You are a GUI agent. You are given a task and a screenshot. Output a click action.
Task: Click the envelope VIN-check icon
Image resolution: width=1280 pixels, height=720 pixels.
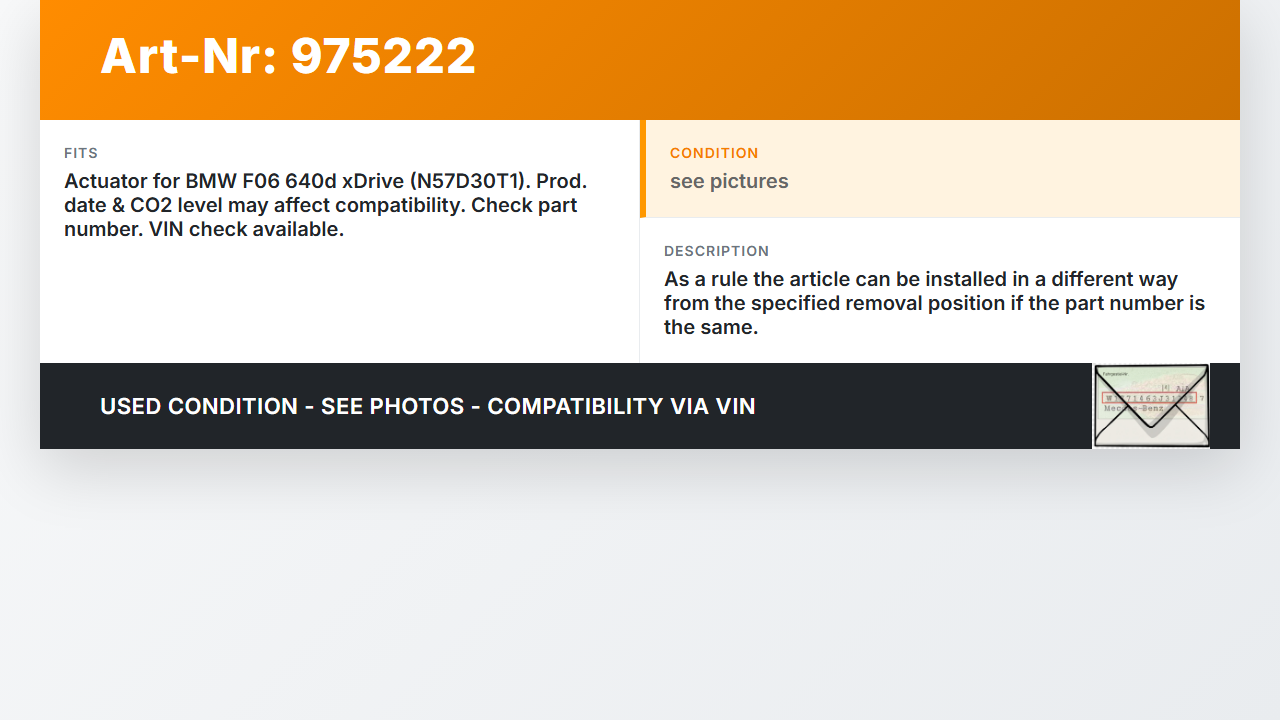(x=1151, y=406)
